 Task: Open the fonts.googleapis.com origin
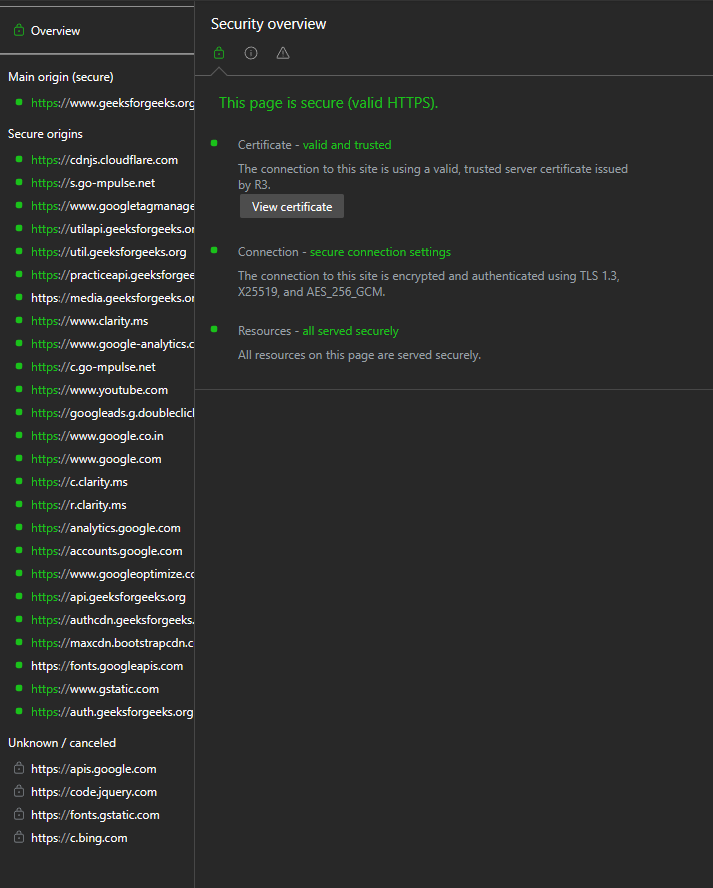click(107, 666)
